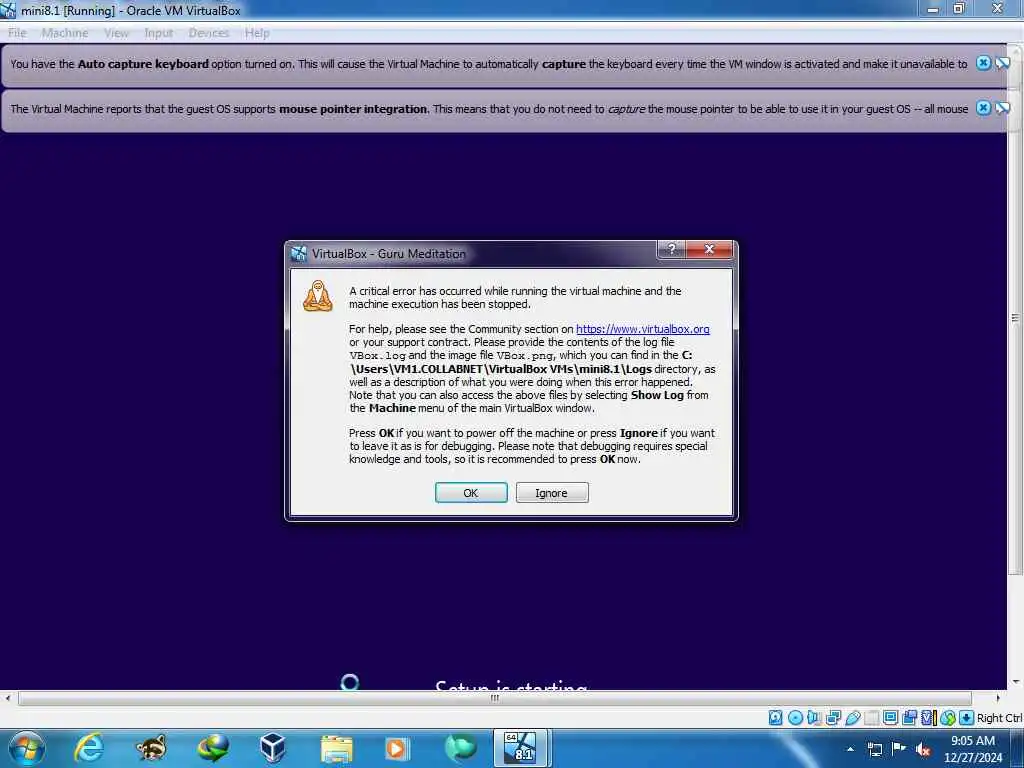
Task: Click the greyed shared folders status icon
Action: (871, 718)
